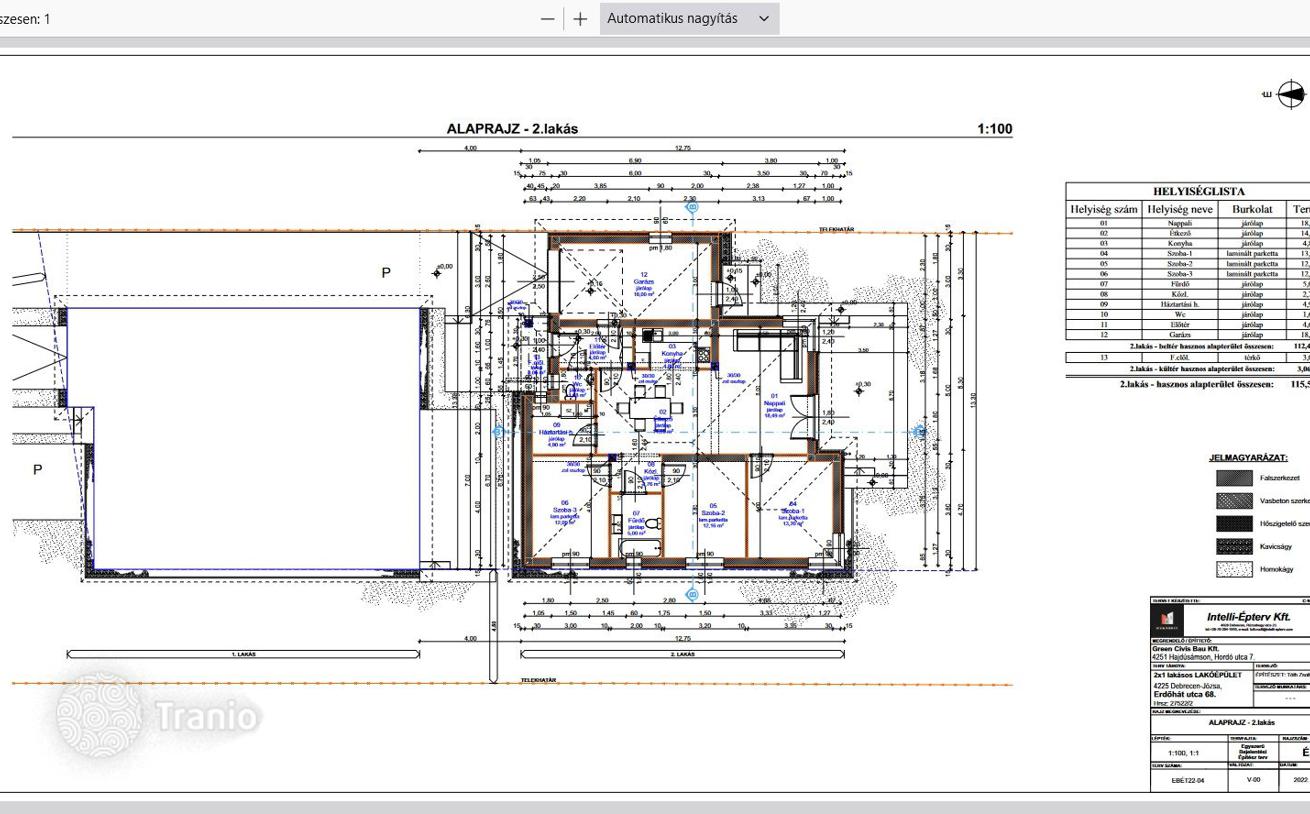Click the 1. LAKÁS label under plan
Screen dimensions: 1310x814
244,654
